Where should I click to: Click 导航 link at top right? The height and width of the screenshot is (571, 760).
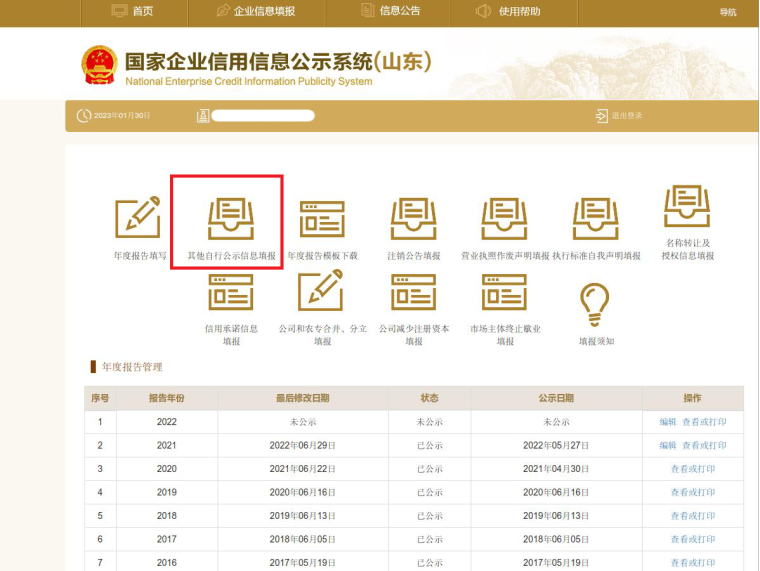727,12
